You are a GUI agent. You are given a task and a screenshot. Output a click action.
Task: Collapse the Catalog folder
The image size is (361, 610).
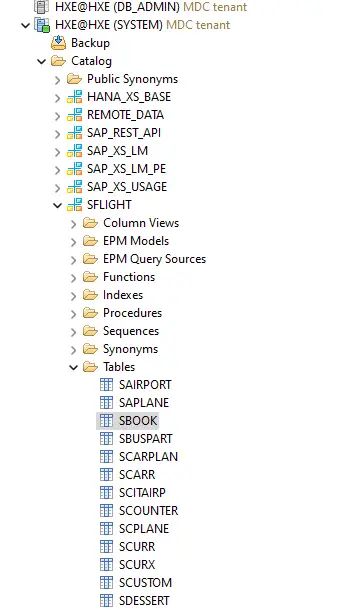42,61
